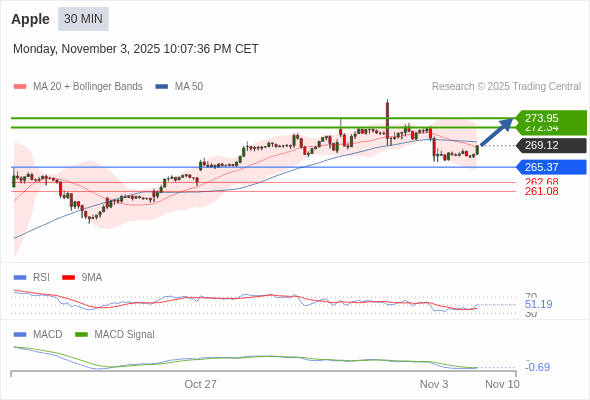Click the 261.08 red support value
This screenshot has width=590, height=400.
pos(541,191)
